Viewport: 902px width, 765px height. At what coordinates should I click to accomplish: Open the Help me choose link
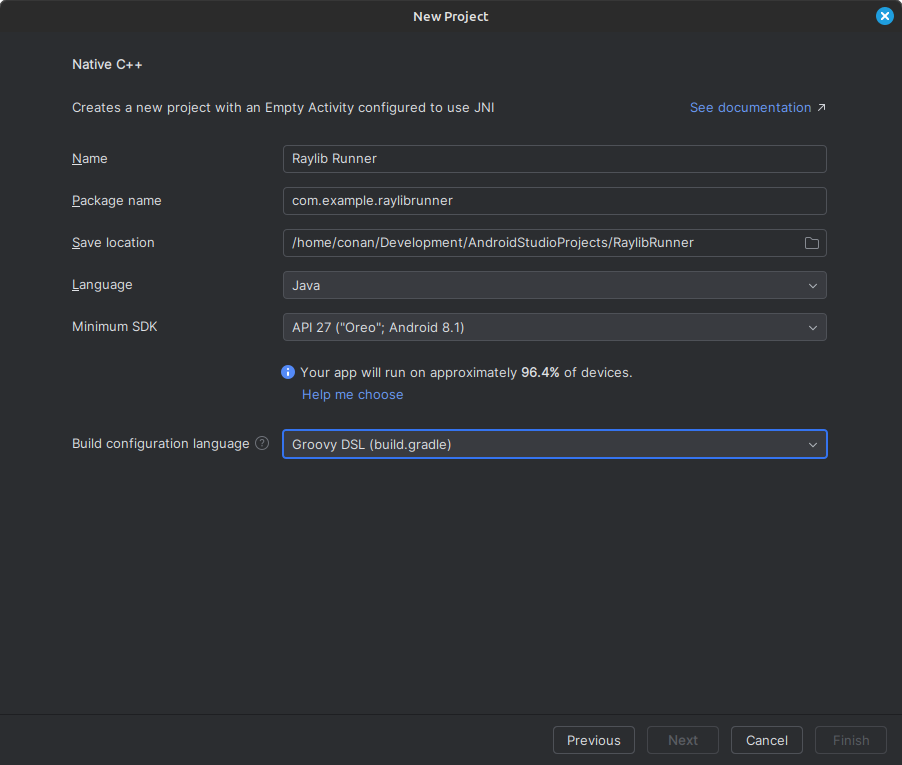click(x=352, y=394)
